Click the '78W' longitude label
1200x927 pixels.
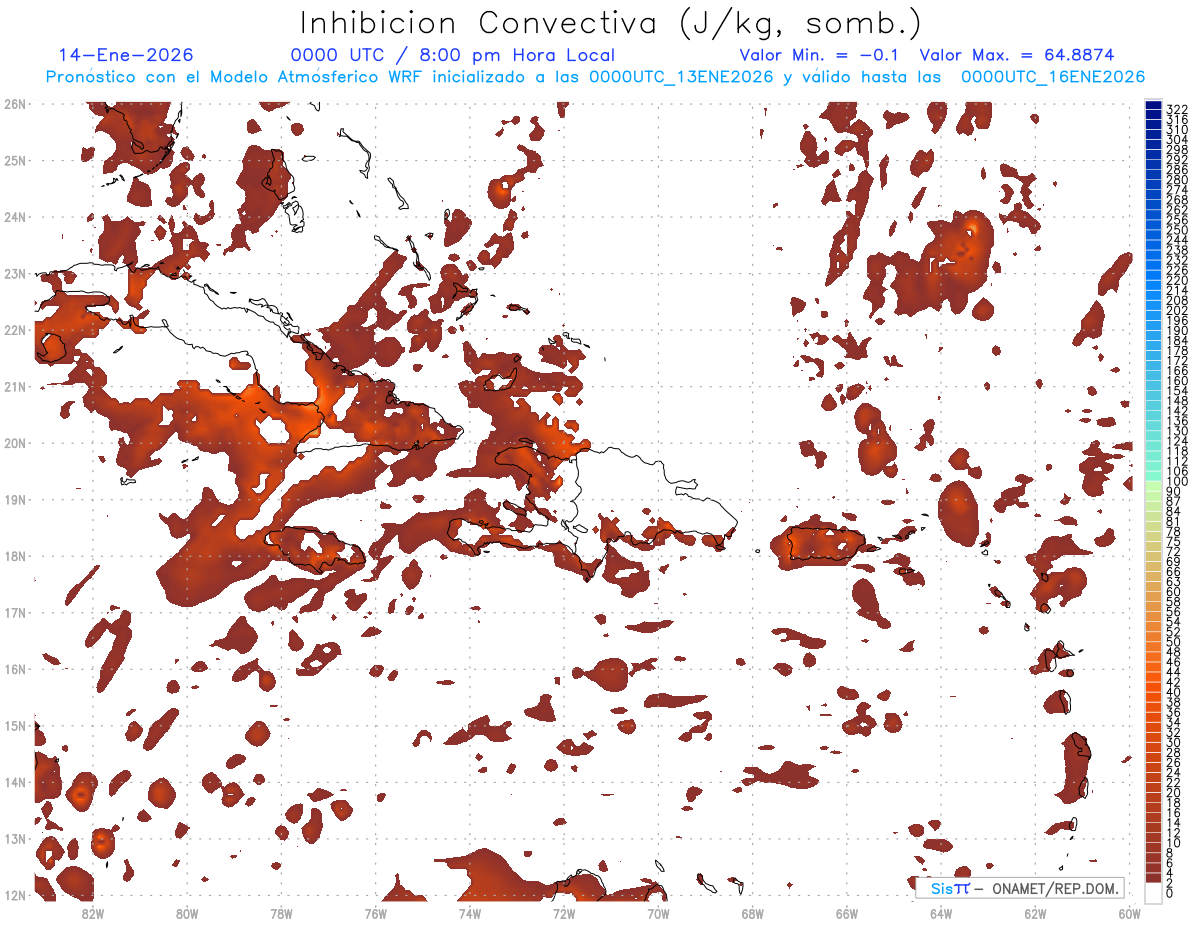click(x=281, y=912)
